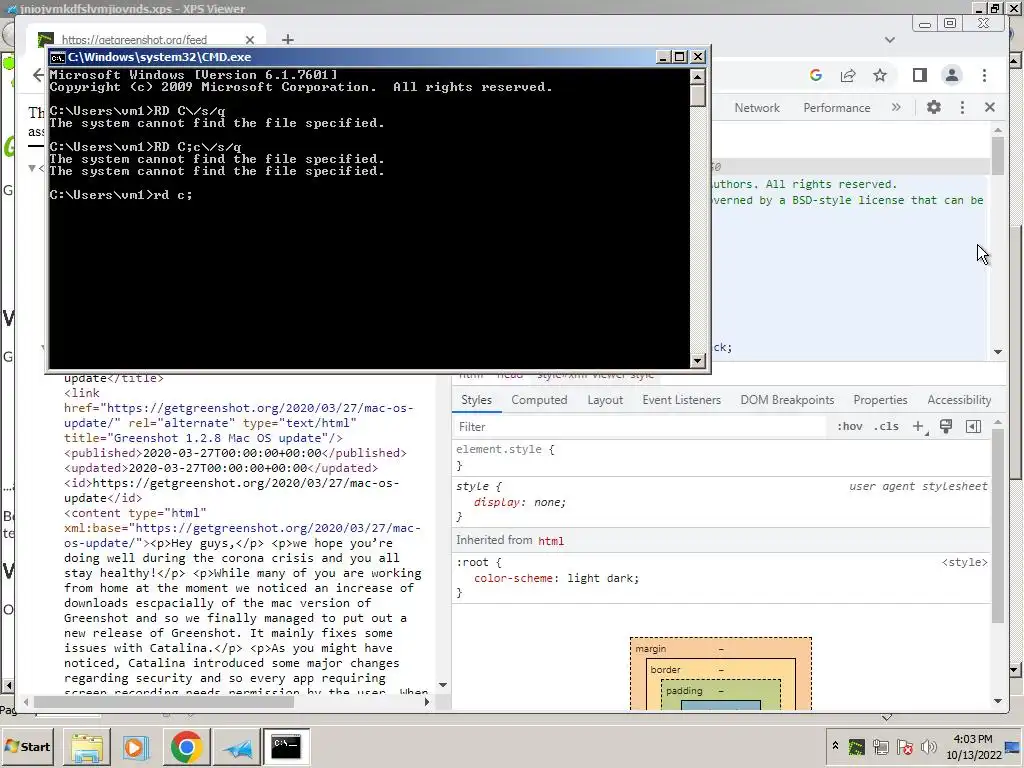Open the volume speaker tray icon
The image size is (1024, 768).
pos(928,746)
